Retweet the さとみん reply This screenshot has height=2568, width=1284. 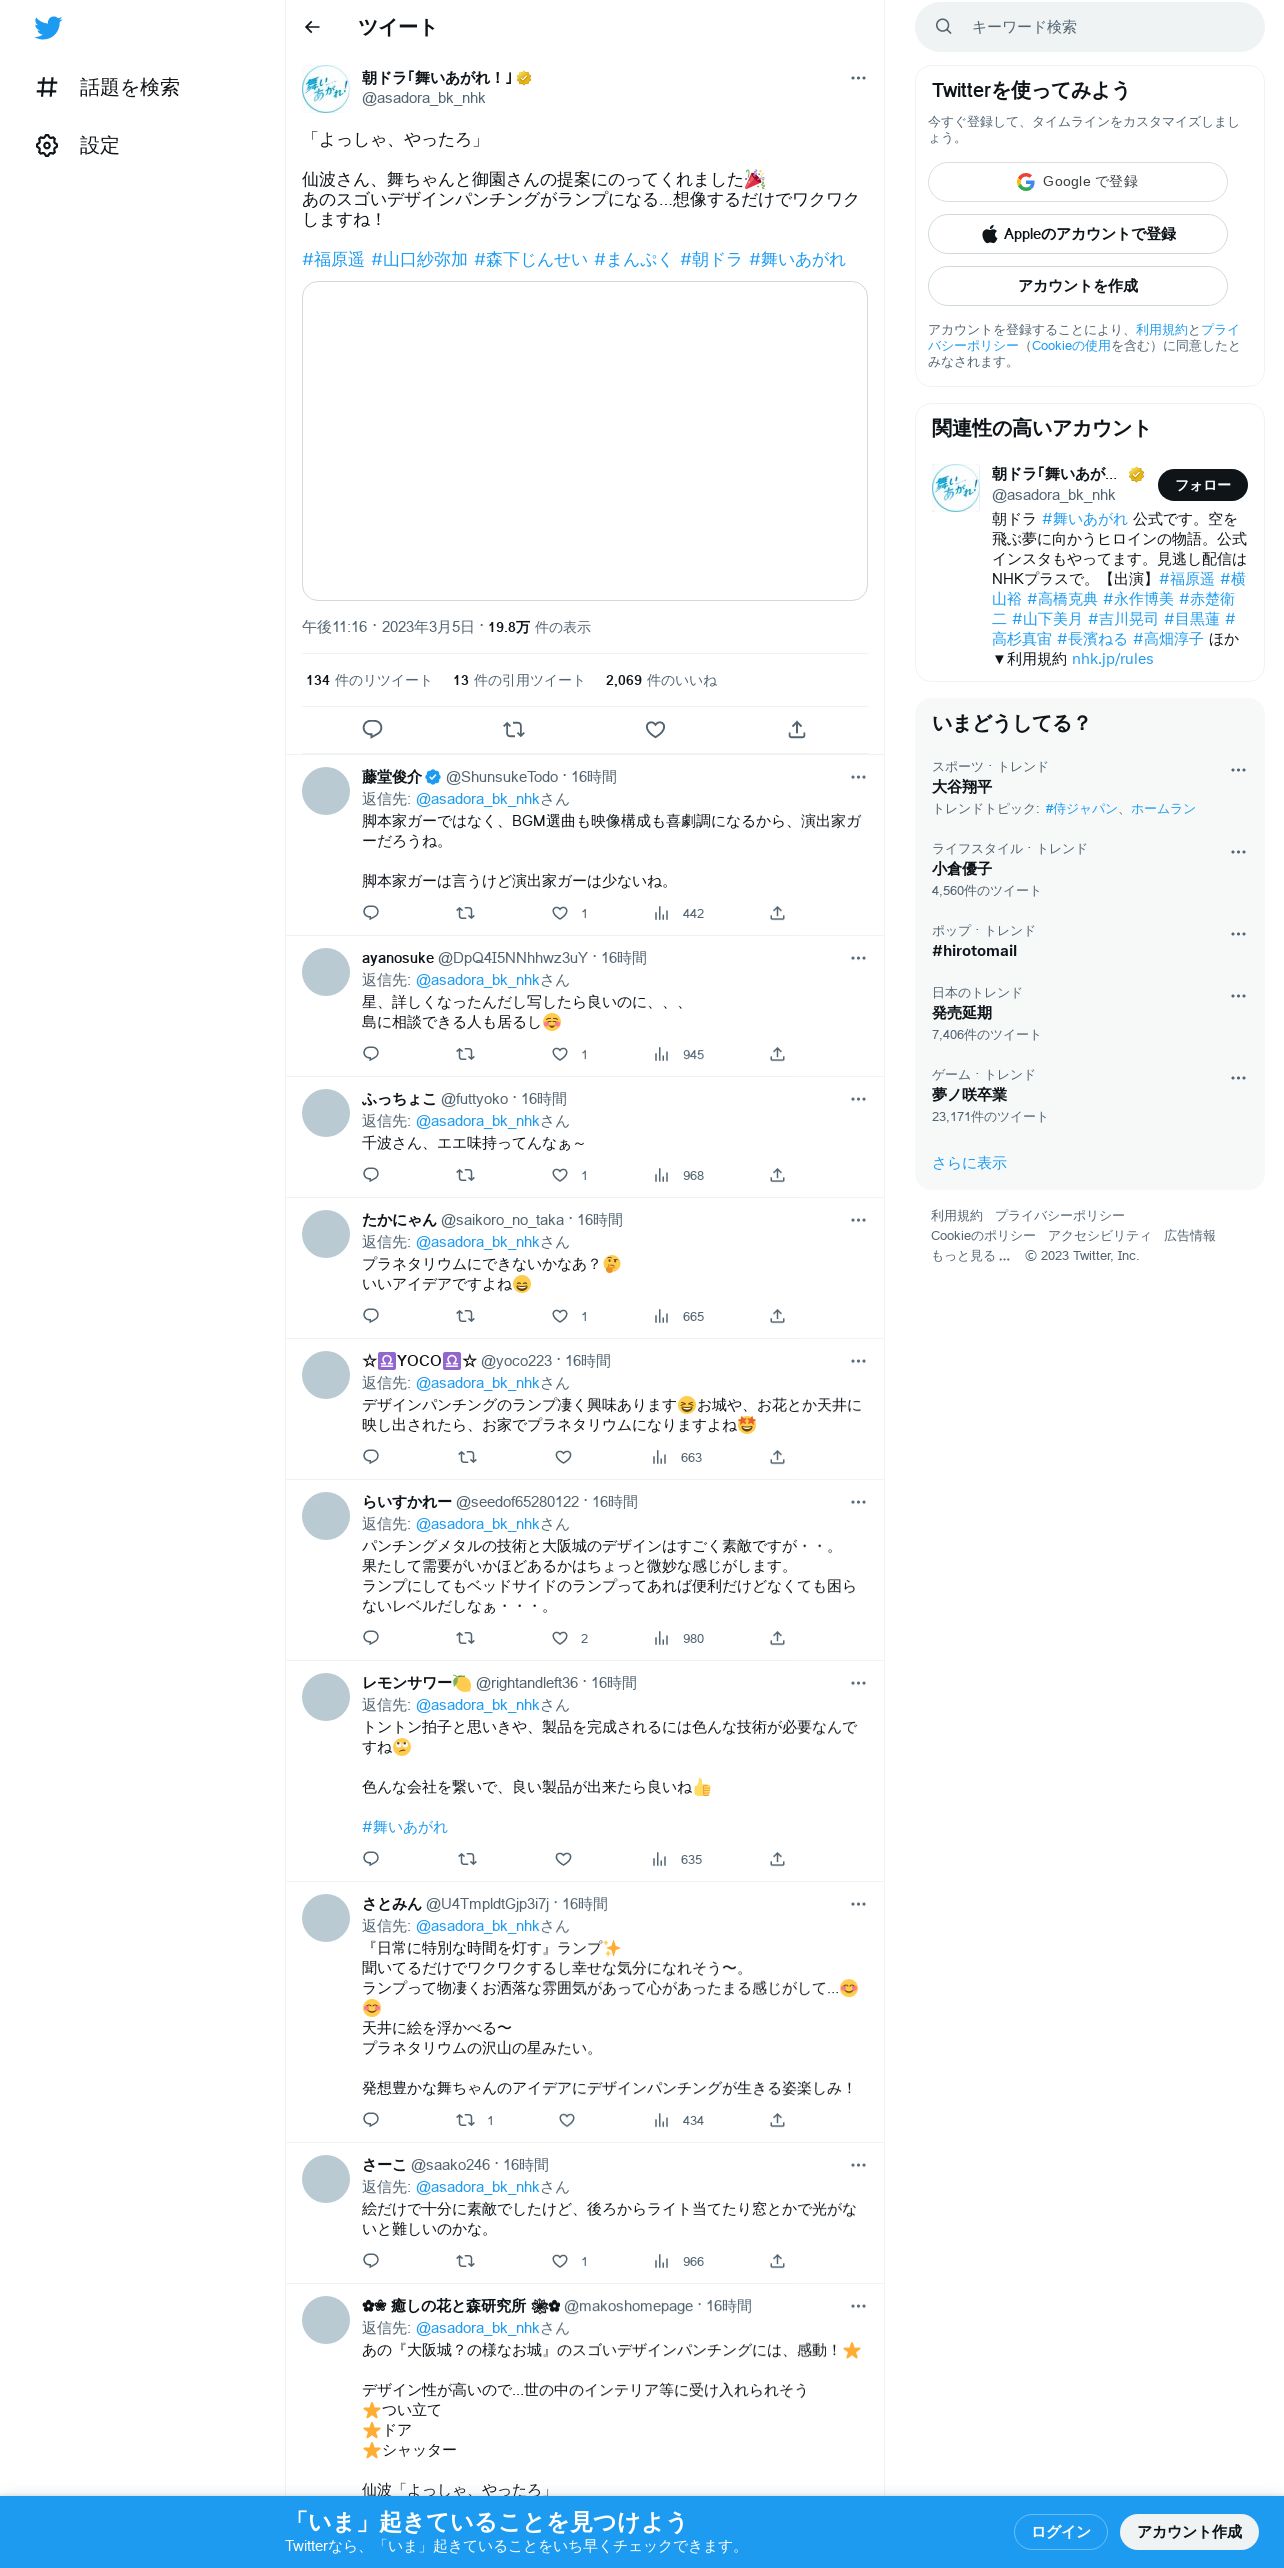point(465,2120)
